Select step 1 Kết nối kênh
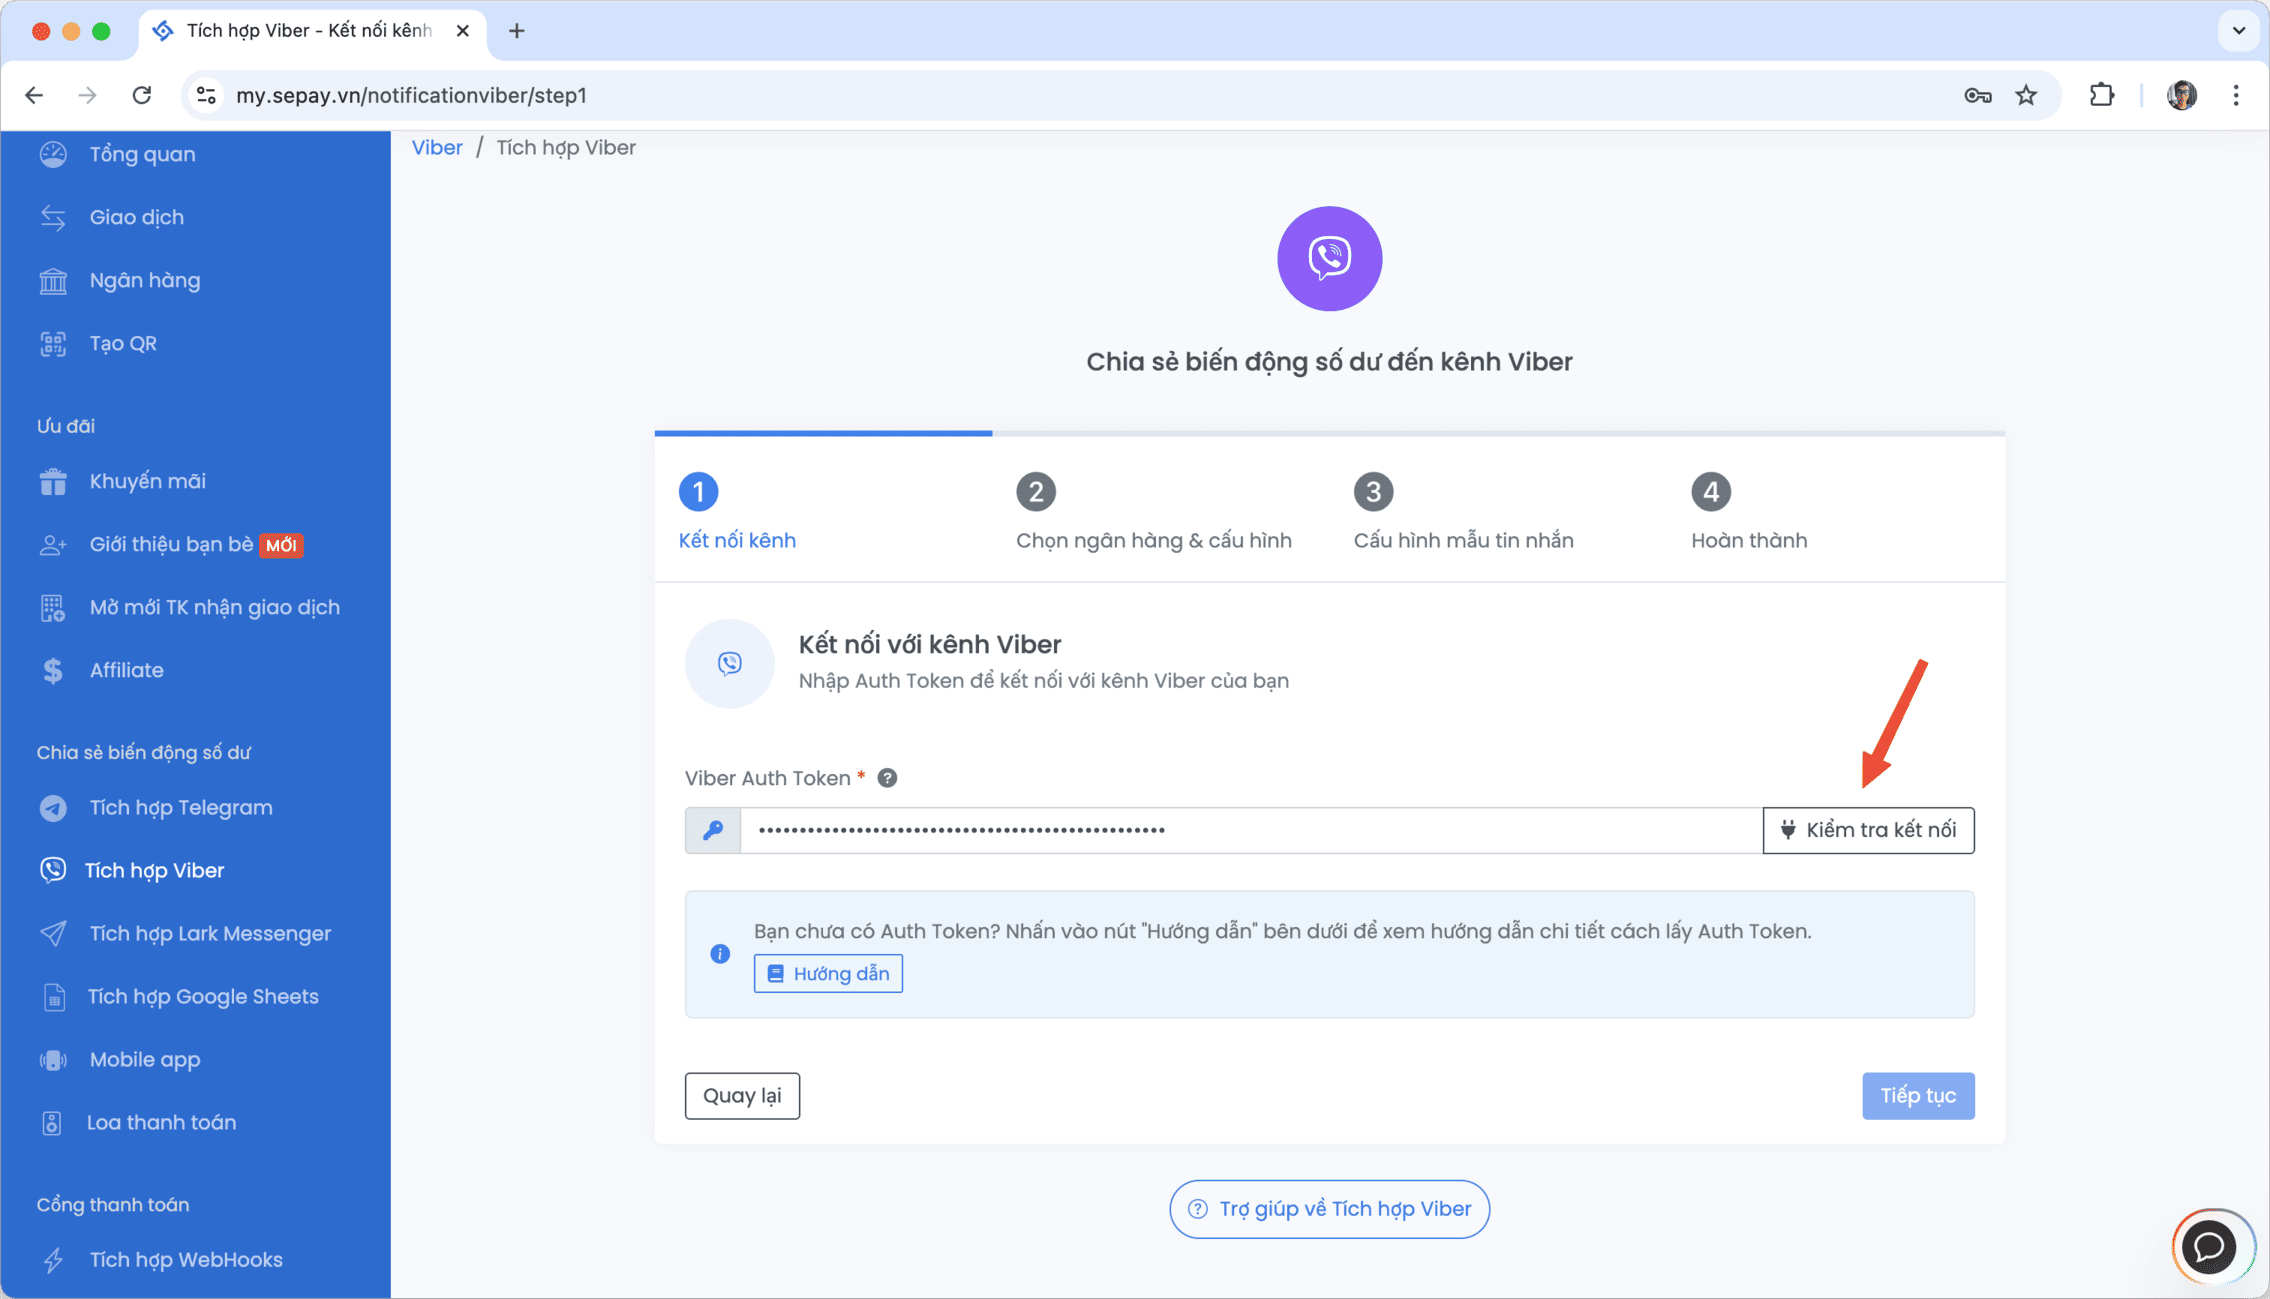The width and height of the screenshot is (2270, 1299). [x=737, y=512]
